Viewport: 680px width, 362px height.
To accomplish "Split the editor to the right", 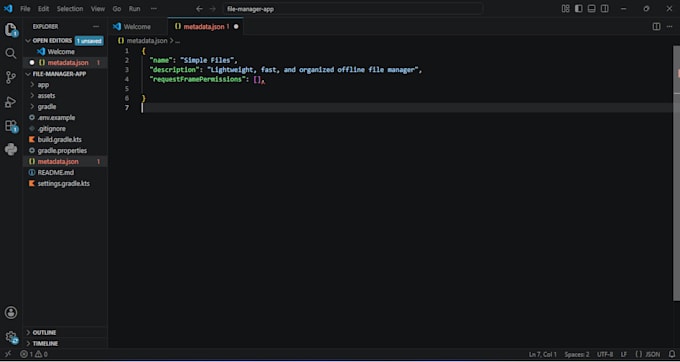I will tap(657, 27).
